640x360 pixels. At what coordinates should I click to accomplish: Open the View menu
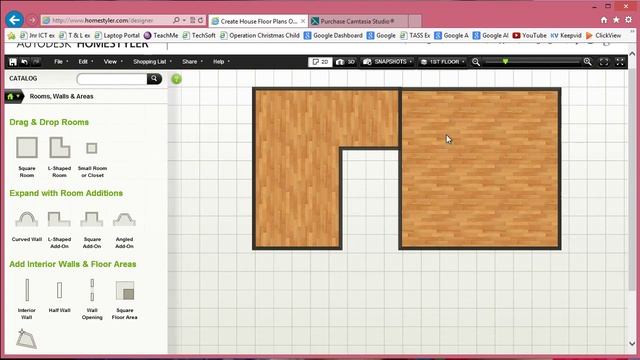(x=113, y=62)
